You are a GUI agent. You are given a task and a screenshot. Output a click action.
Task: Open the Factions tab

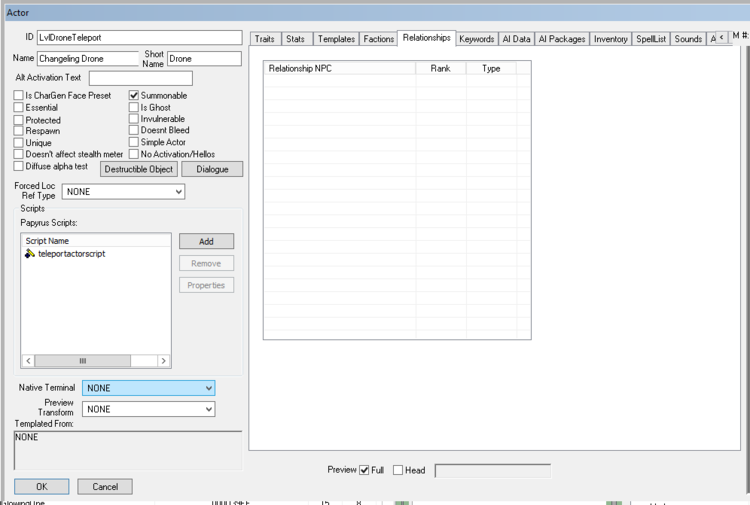[x=378, y=39]
